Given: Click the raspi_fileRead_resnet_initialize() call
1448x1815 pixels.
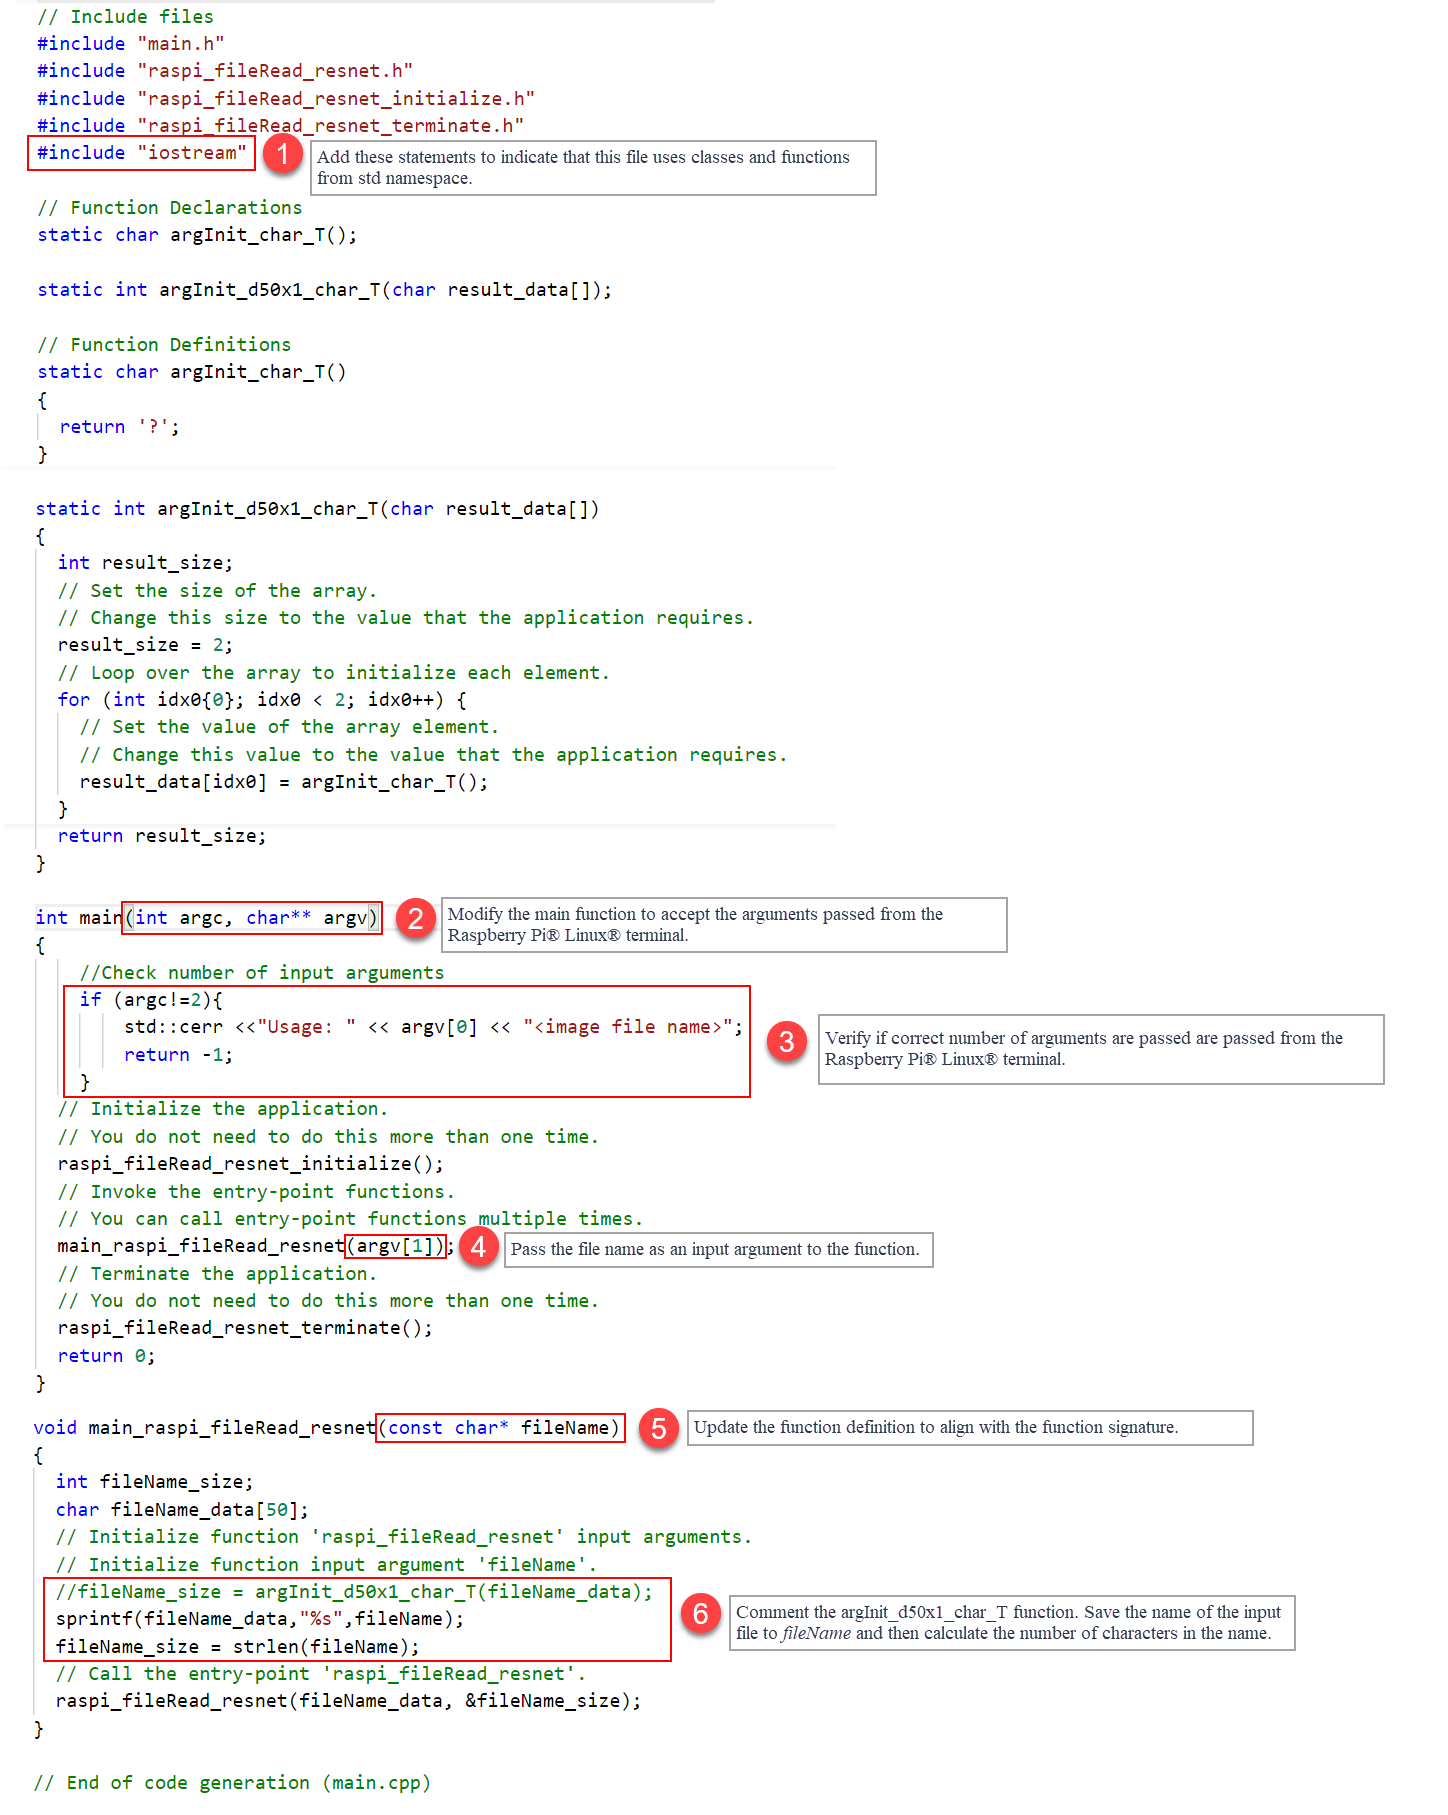Looking at the screenshot, I should 250,1164.
